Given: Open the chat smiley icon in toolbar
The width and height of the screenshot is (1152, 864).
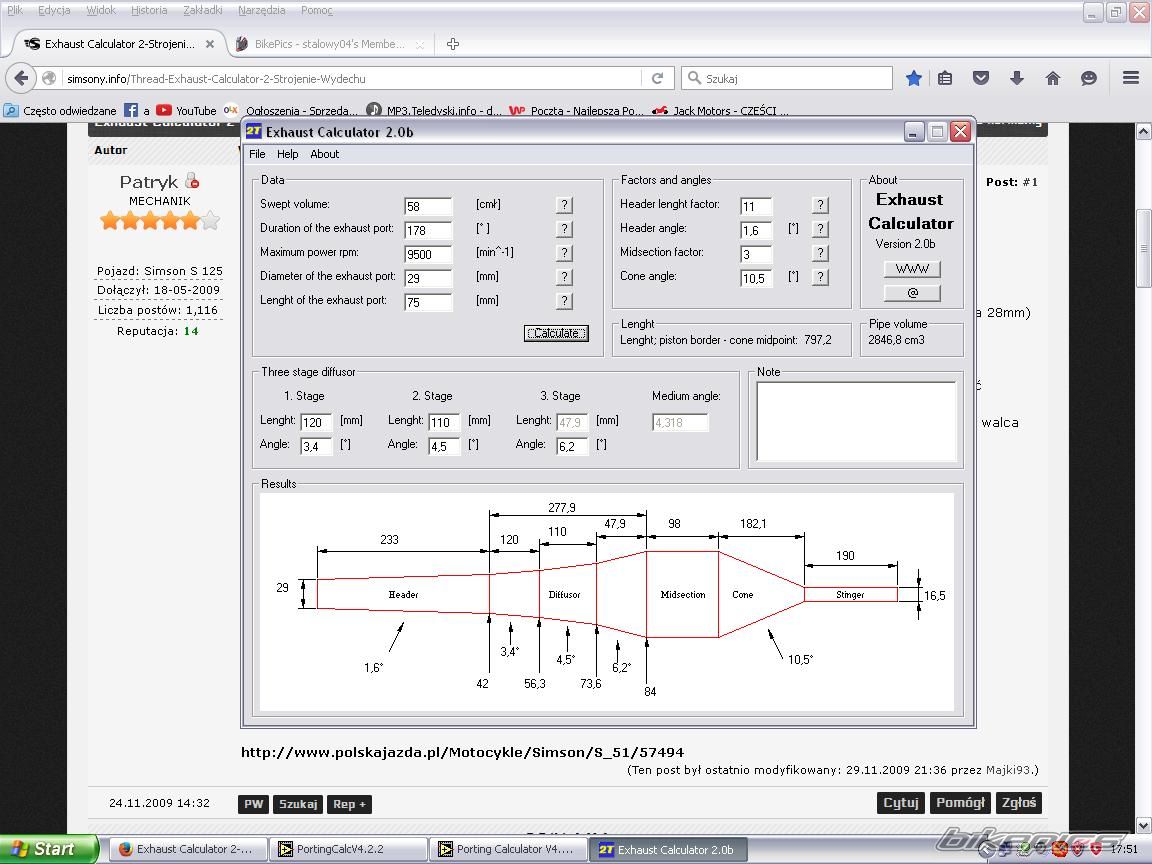Looking at the screenshot, I should 1089,78.
